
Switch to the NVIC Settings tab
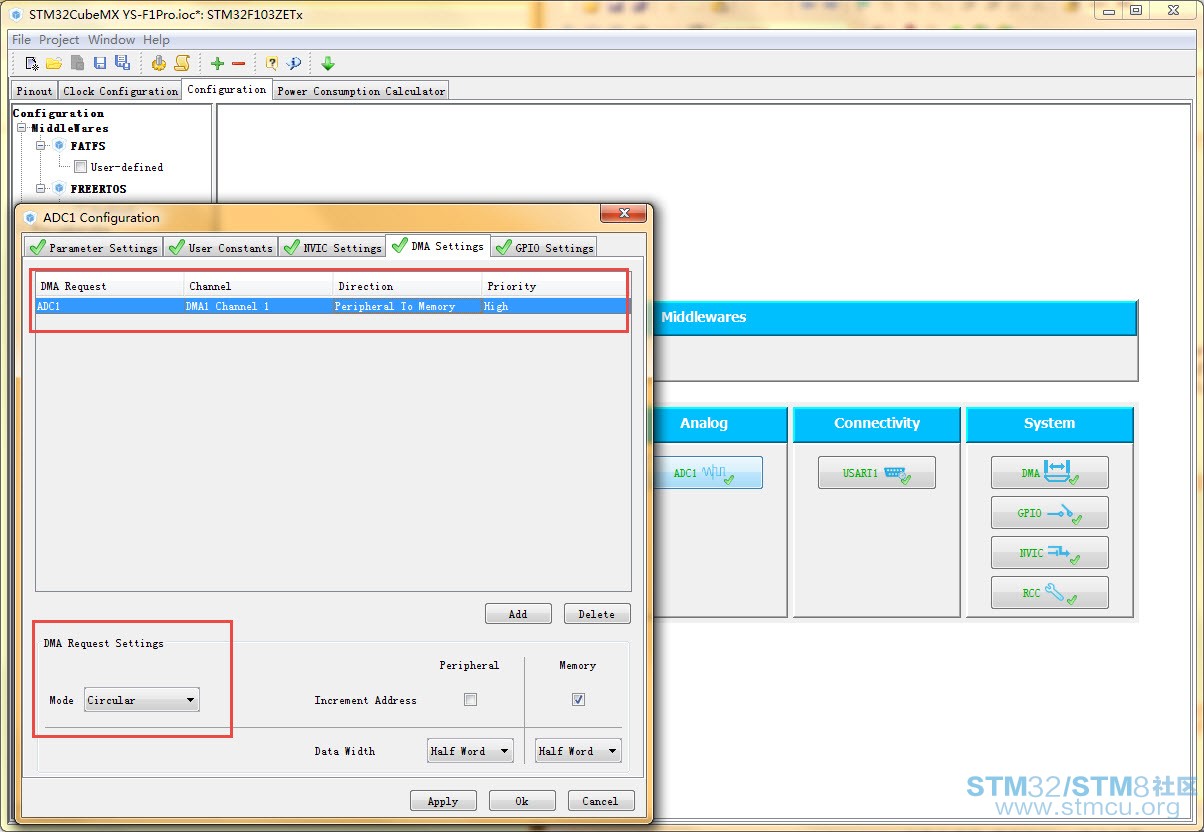point(332,247)
